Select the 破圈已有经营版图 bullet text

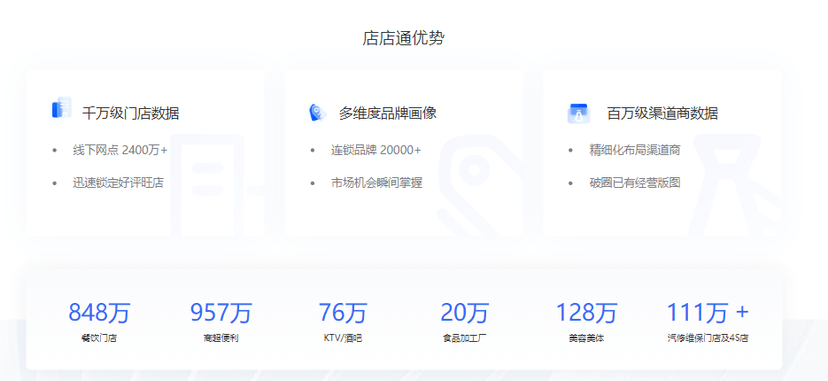[635, 183]
